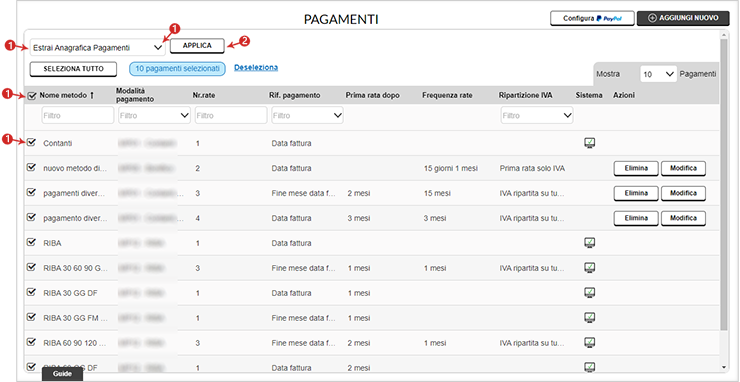
Task: Uncheck the RIBA 30 60 90 G... checkbox
Action: [x=32, y=267]
